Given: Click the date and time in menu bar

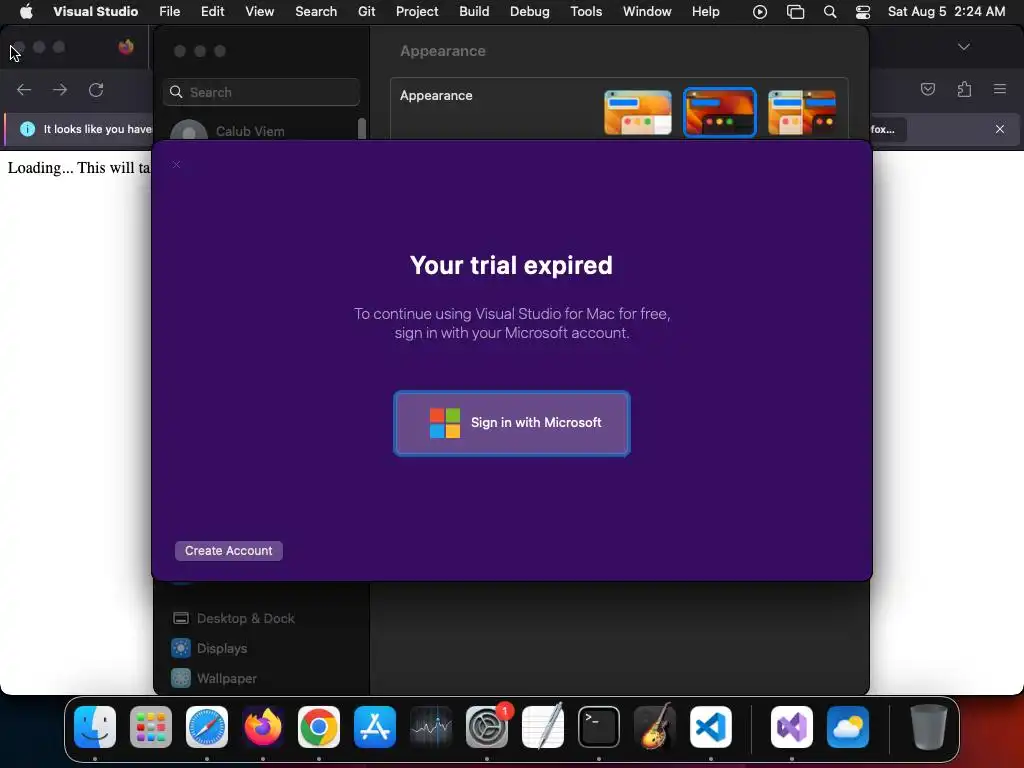Looking at the screenshot, I should point(946,11).
